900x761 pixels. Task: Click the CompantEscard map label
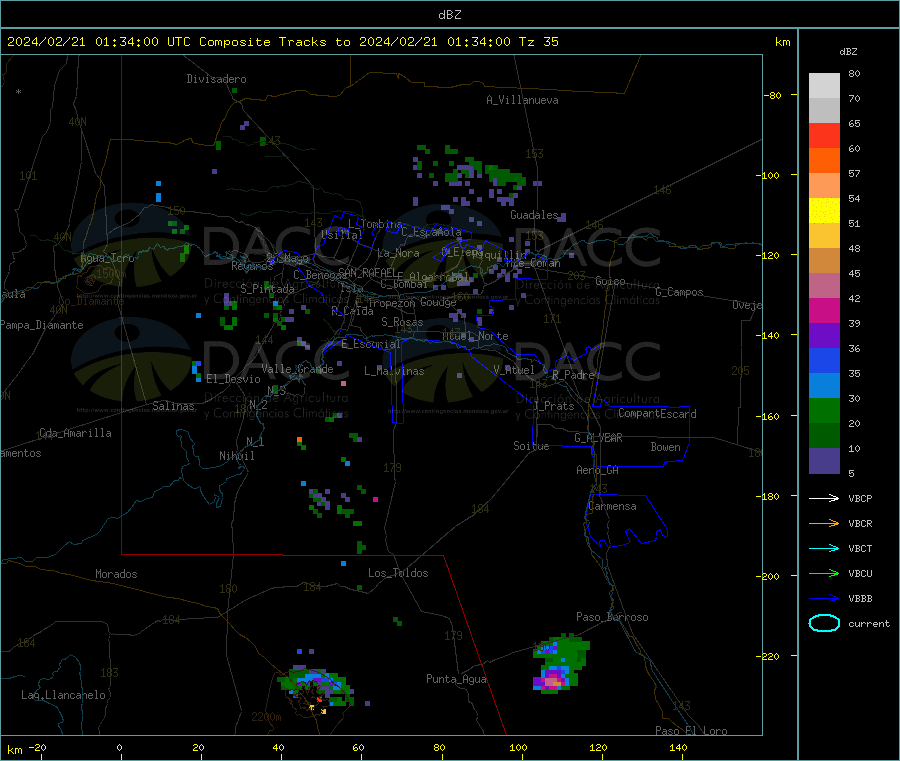coord(657,414)
